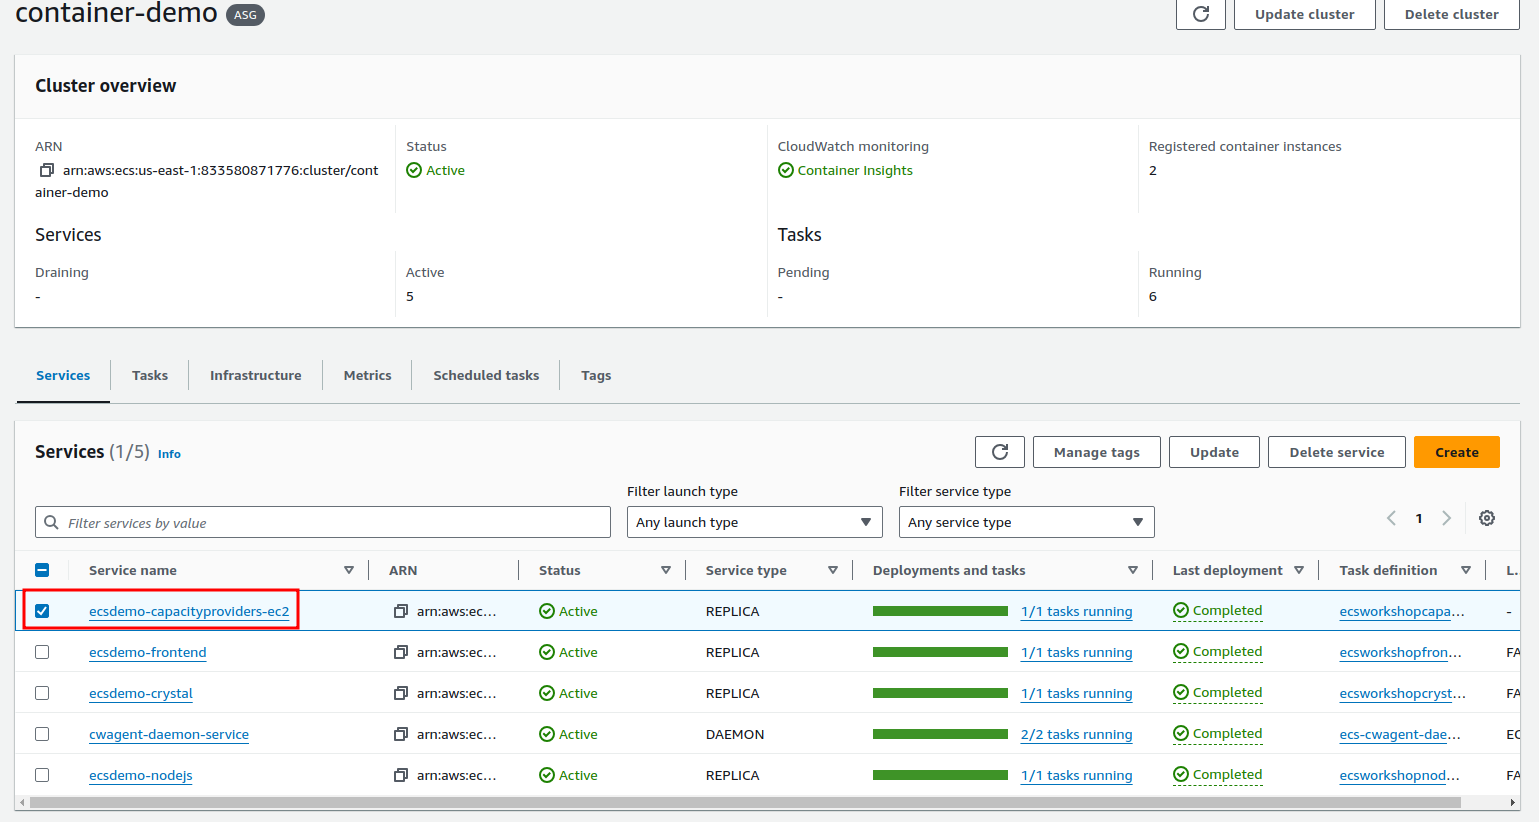Copy ARN of cwagent-daemon-service
Viewport: 1539px width, 822px height.
click(x=401, y=734)
